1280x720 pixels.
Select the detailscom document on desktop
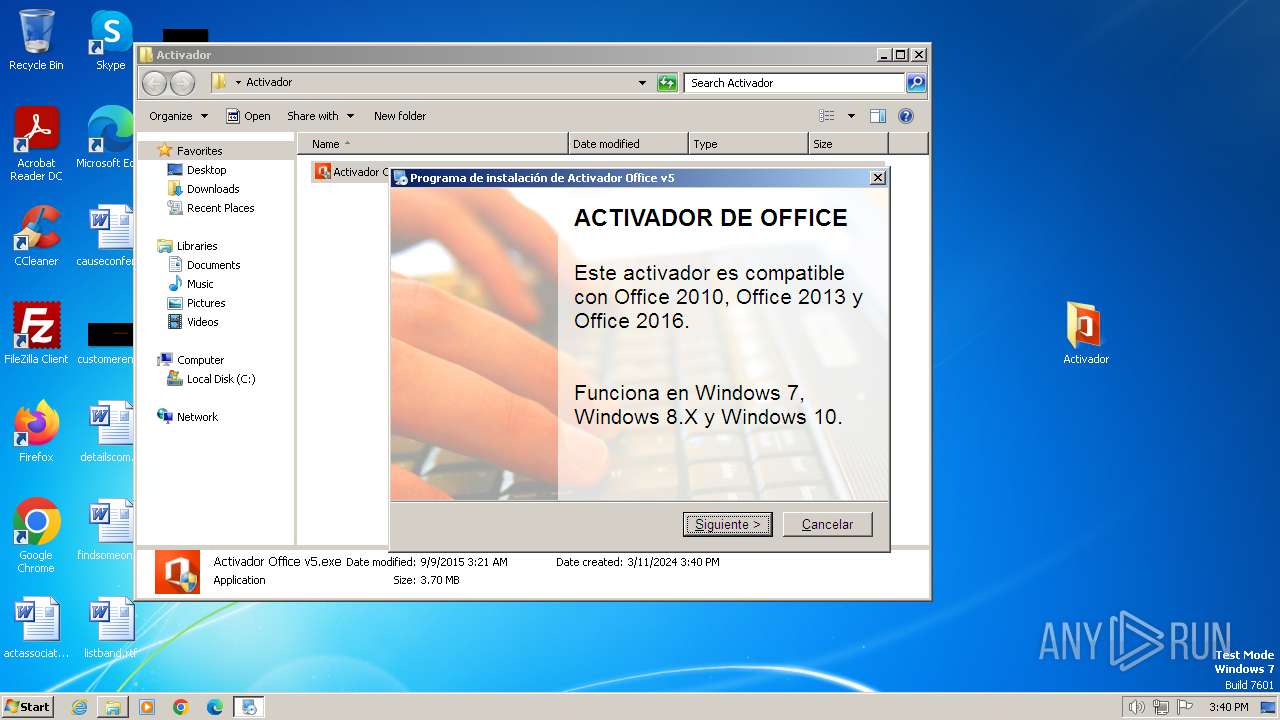pyautogui.click(x=108, y=432)
